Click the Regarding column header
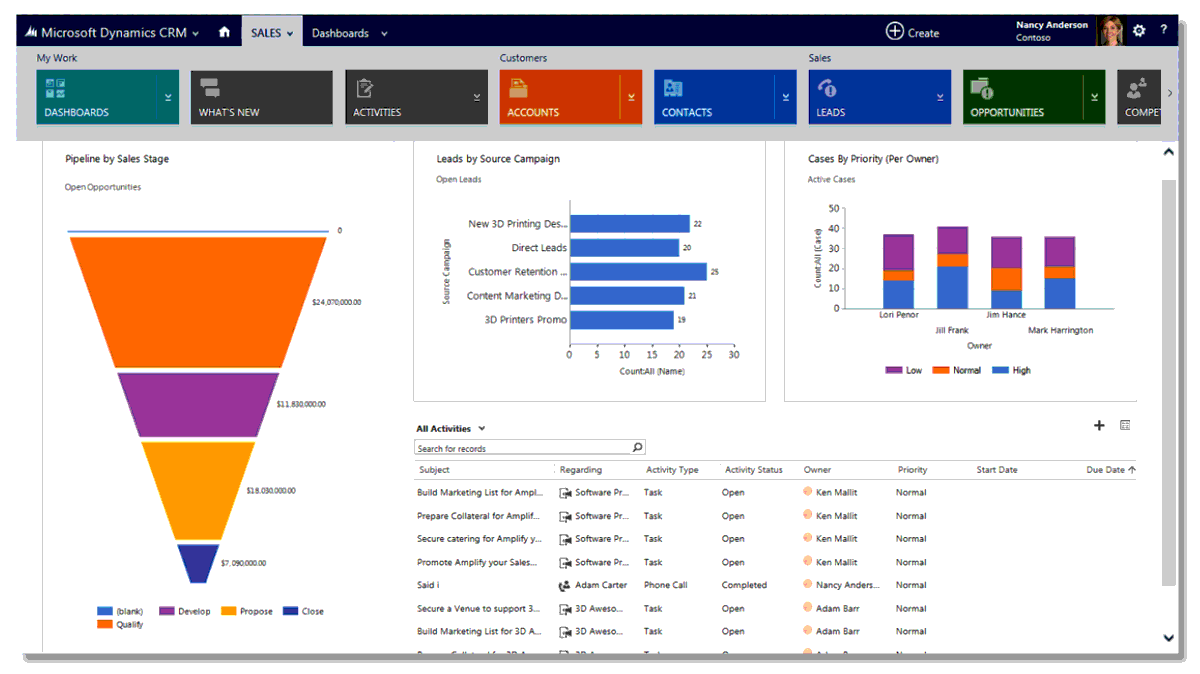The image size is (1200, 674). (x=581, y=470)
